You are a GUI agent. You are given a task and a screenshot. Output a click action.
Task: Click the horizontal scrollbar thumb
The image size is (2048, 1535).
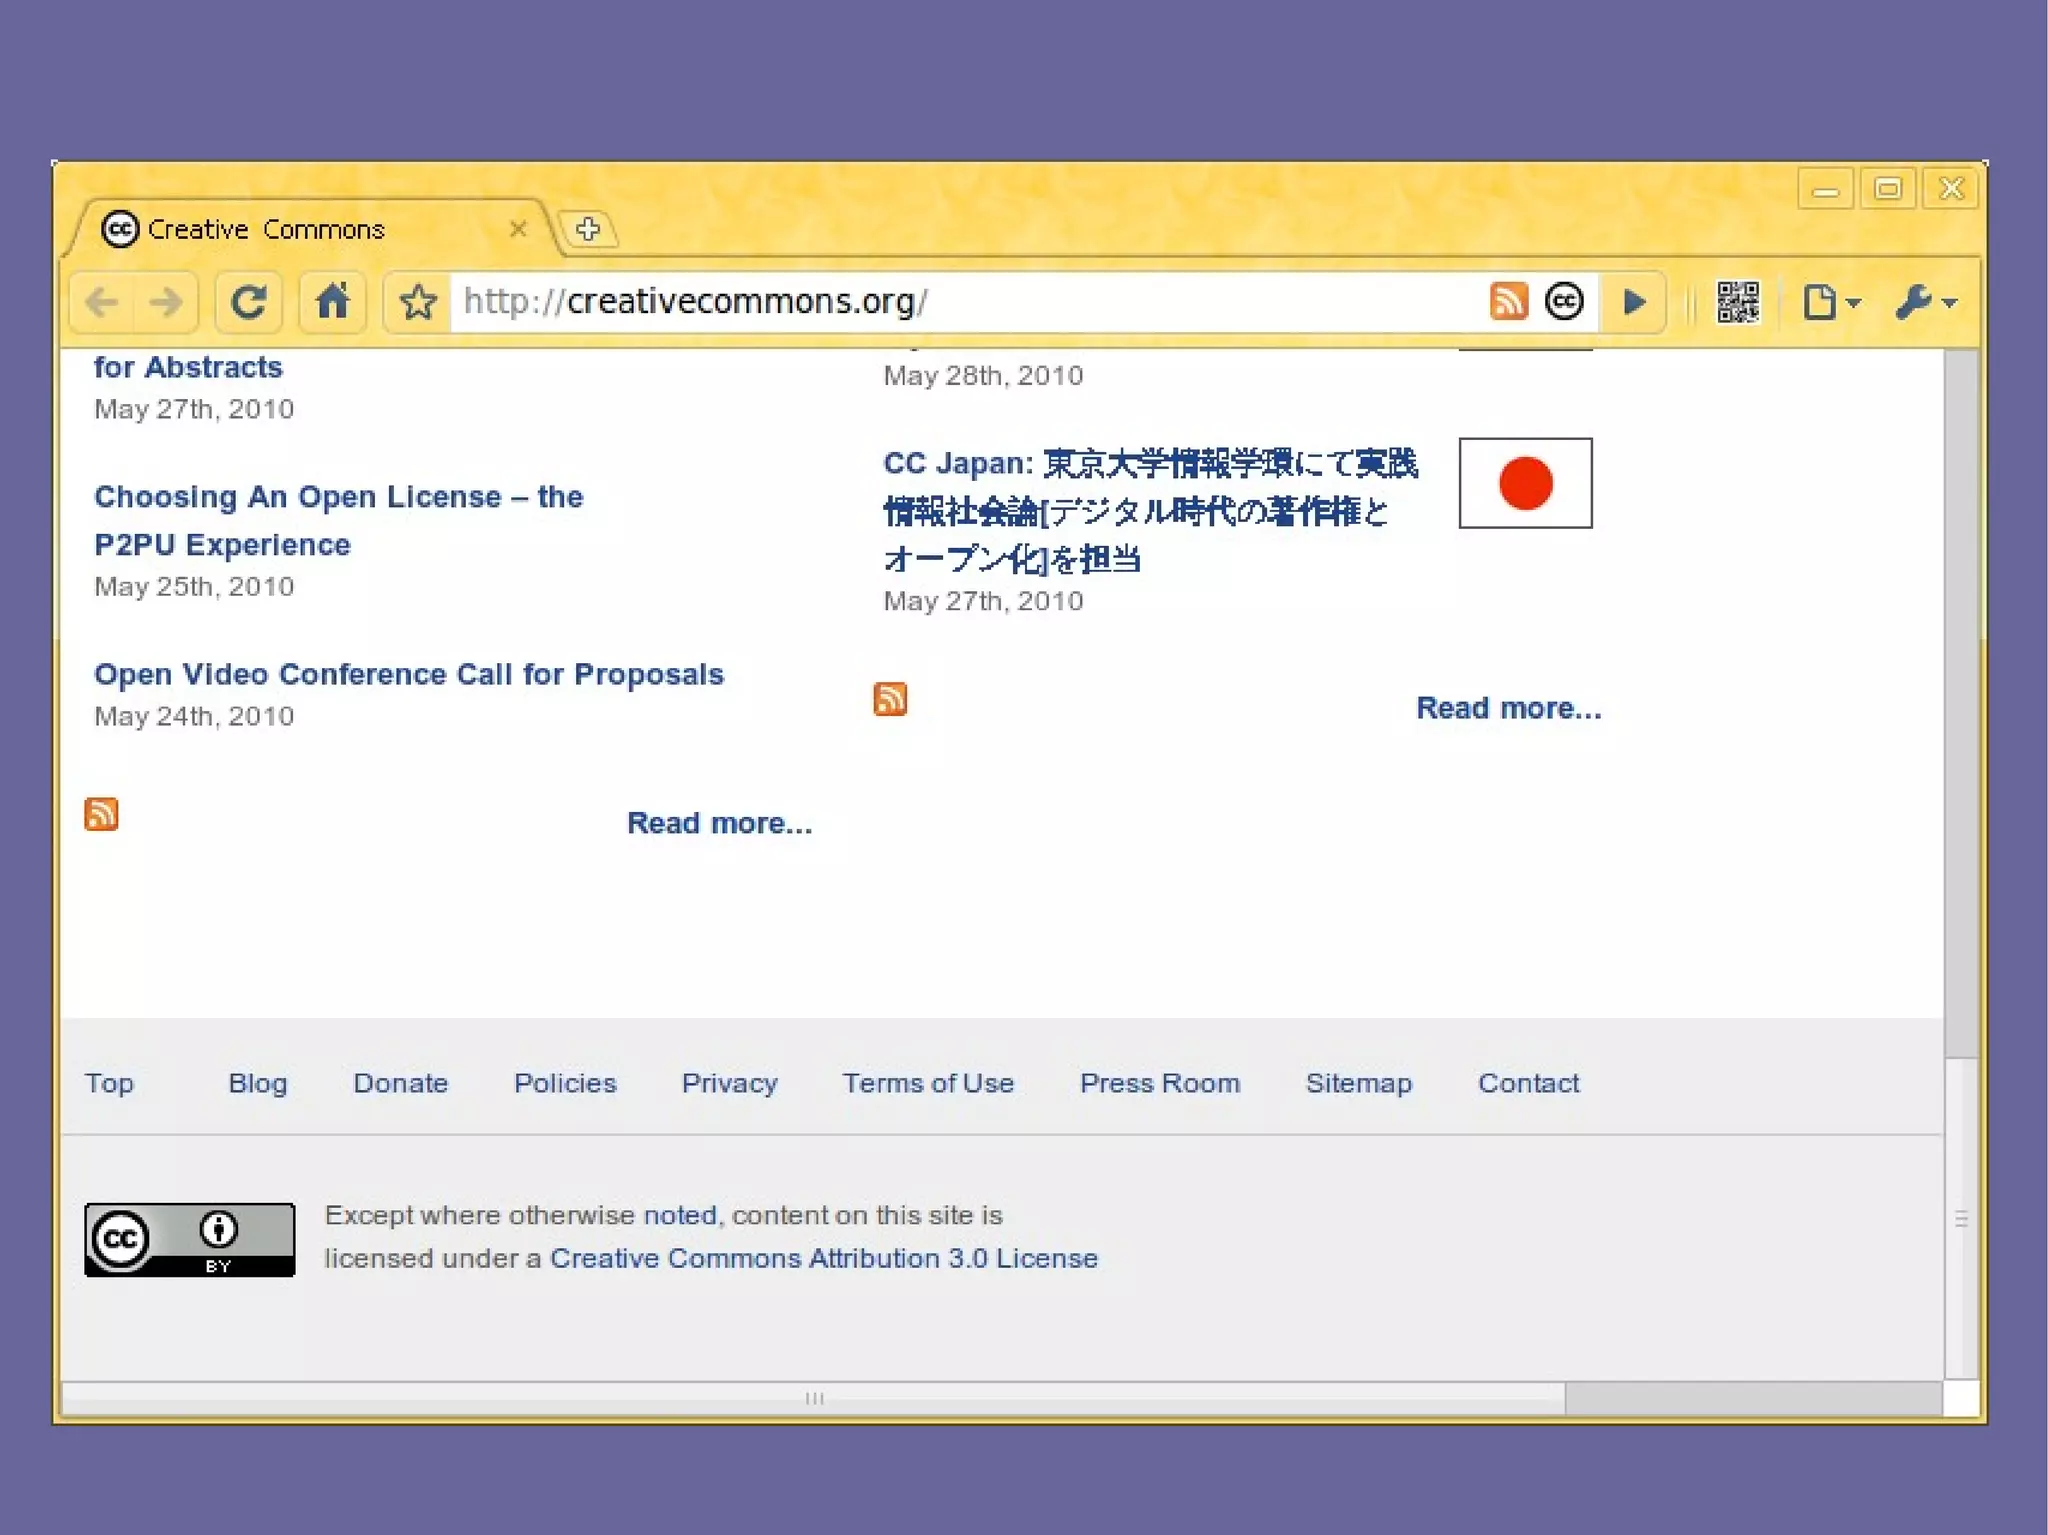click(813, 1398)
